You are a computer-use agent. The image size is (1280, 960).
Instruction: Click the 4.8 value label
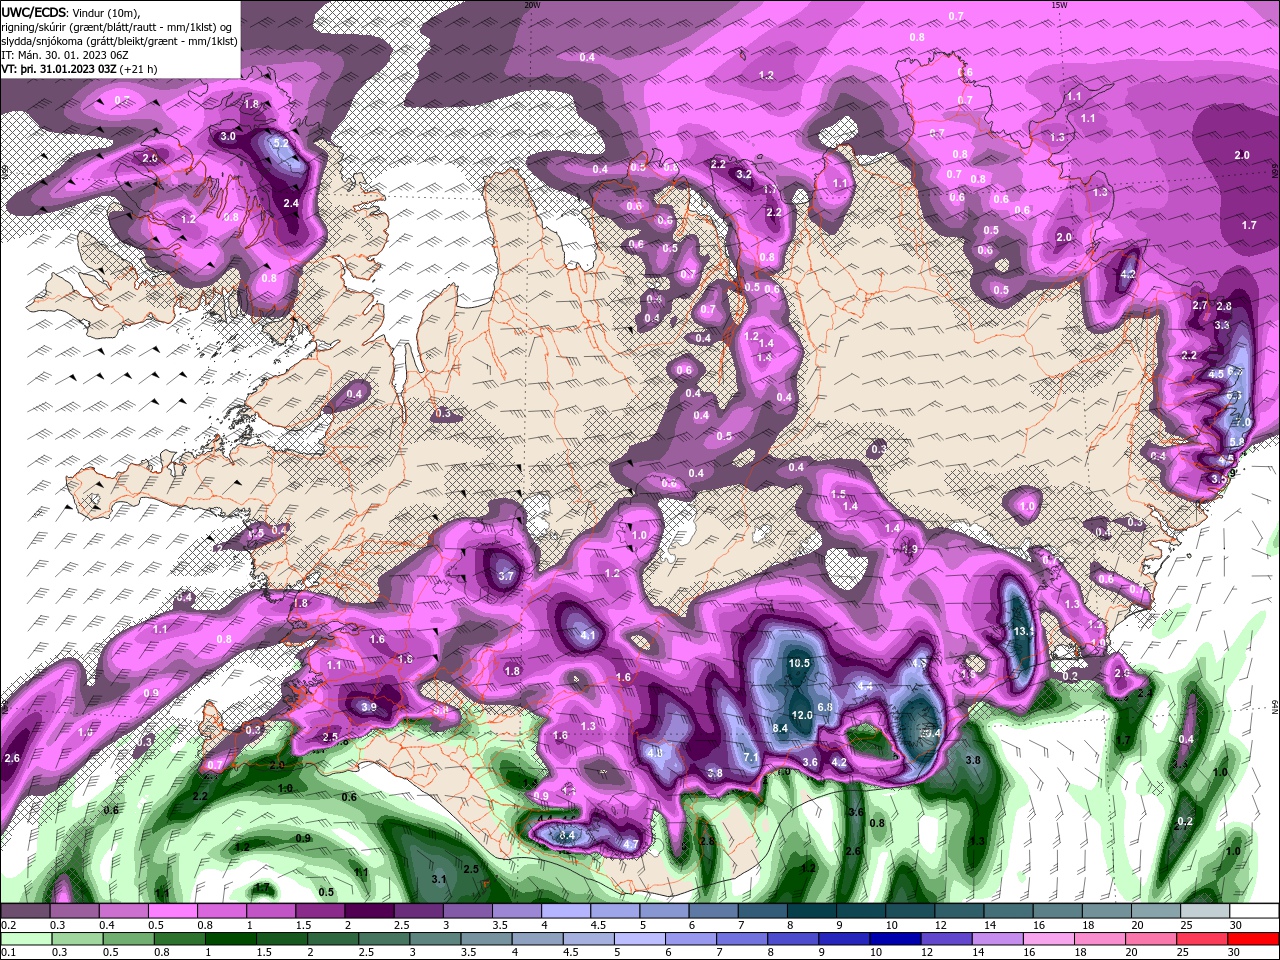(655, 752)
